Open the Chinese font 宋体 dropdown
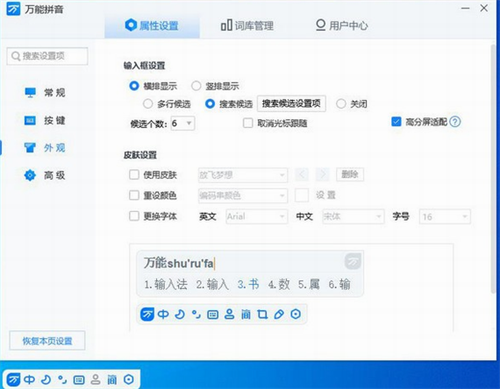500x389 pixels. tap(353, 217)
